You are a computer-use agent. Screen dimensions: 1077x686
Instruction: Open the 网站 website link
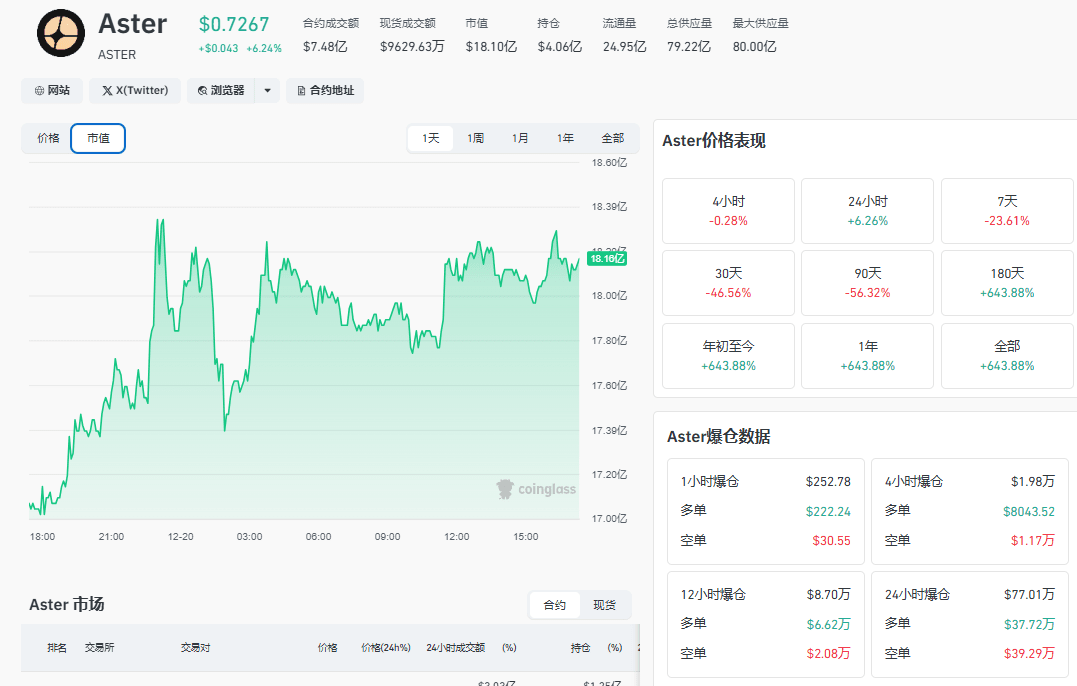52,91
